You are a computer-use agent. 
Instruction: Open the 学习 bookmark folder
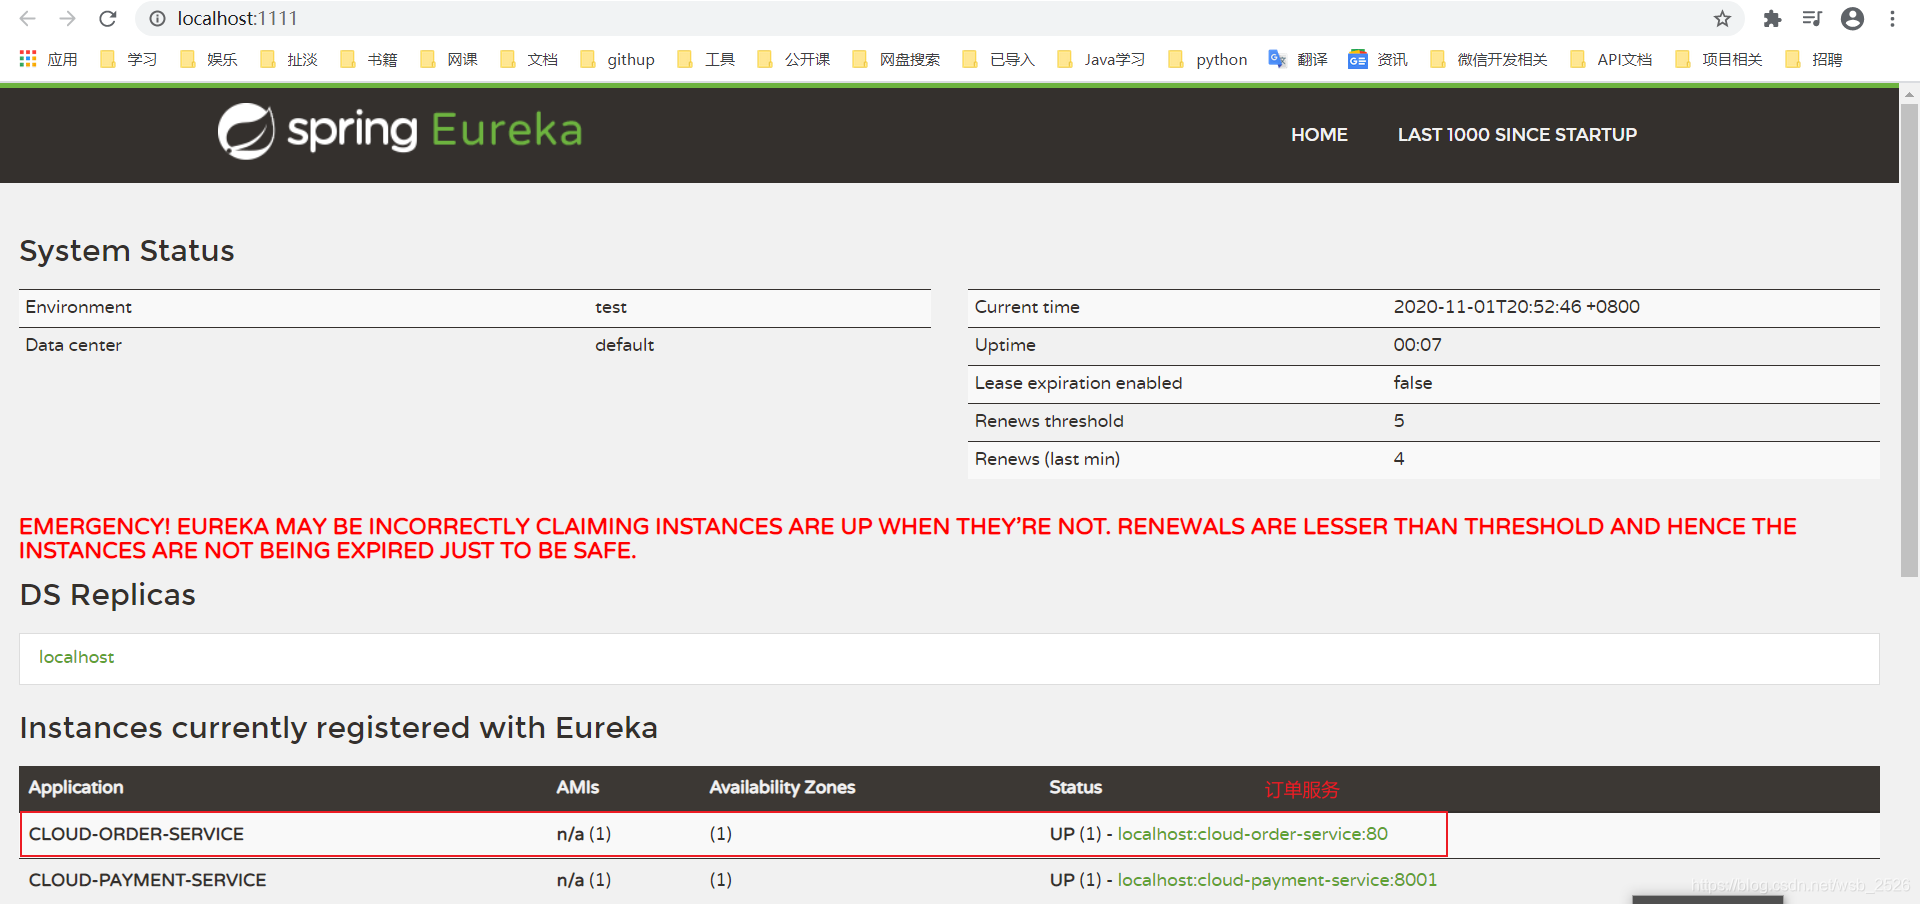[x=128, y=59]
